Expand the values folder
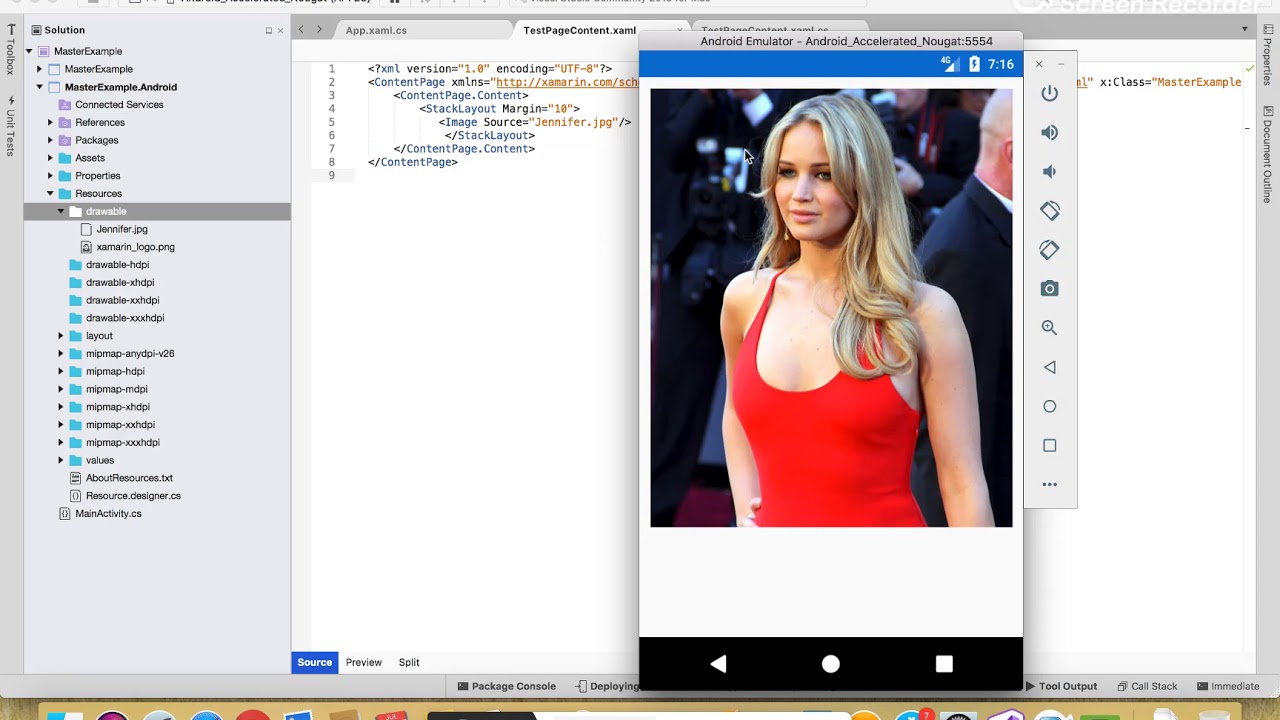 coord(61,460)
